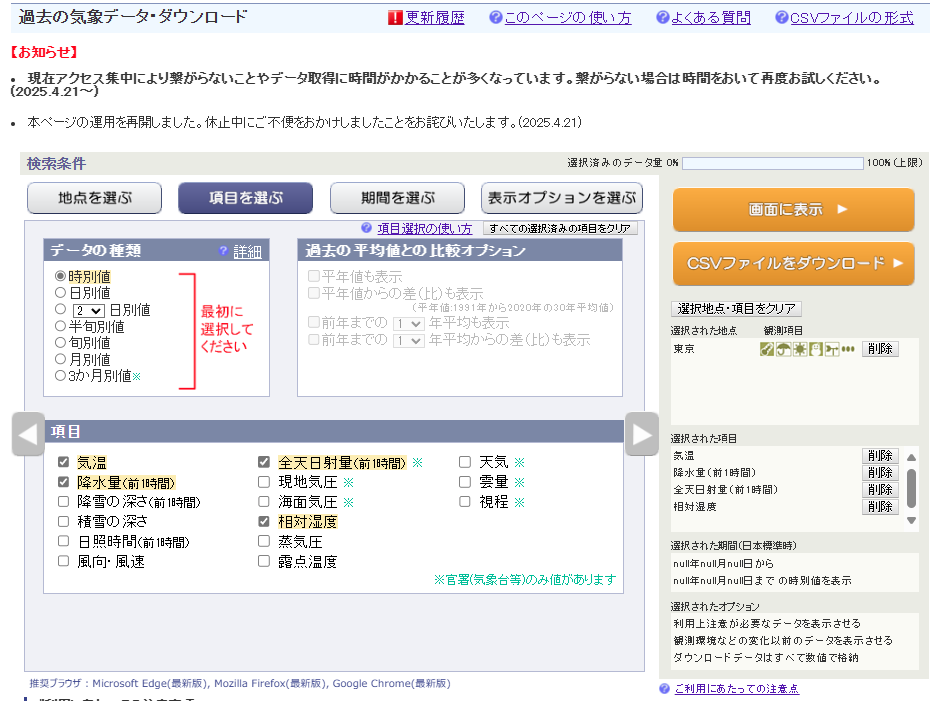Click the umbrella precipitation icon for Tokyo
Image resolution: width=938 pixels, height=701 pixels.
[x=783, y=349]
